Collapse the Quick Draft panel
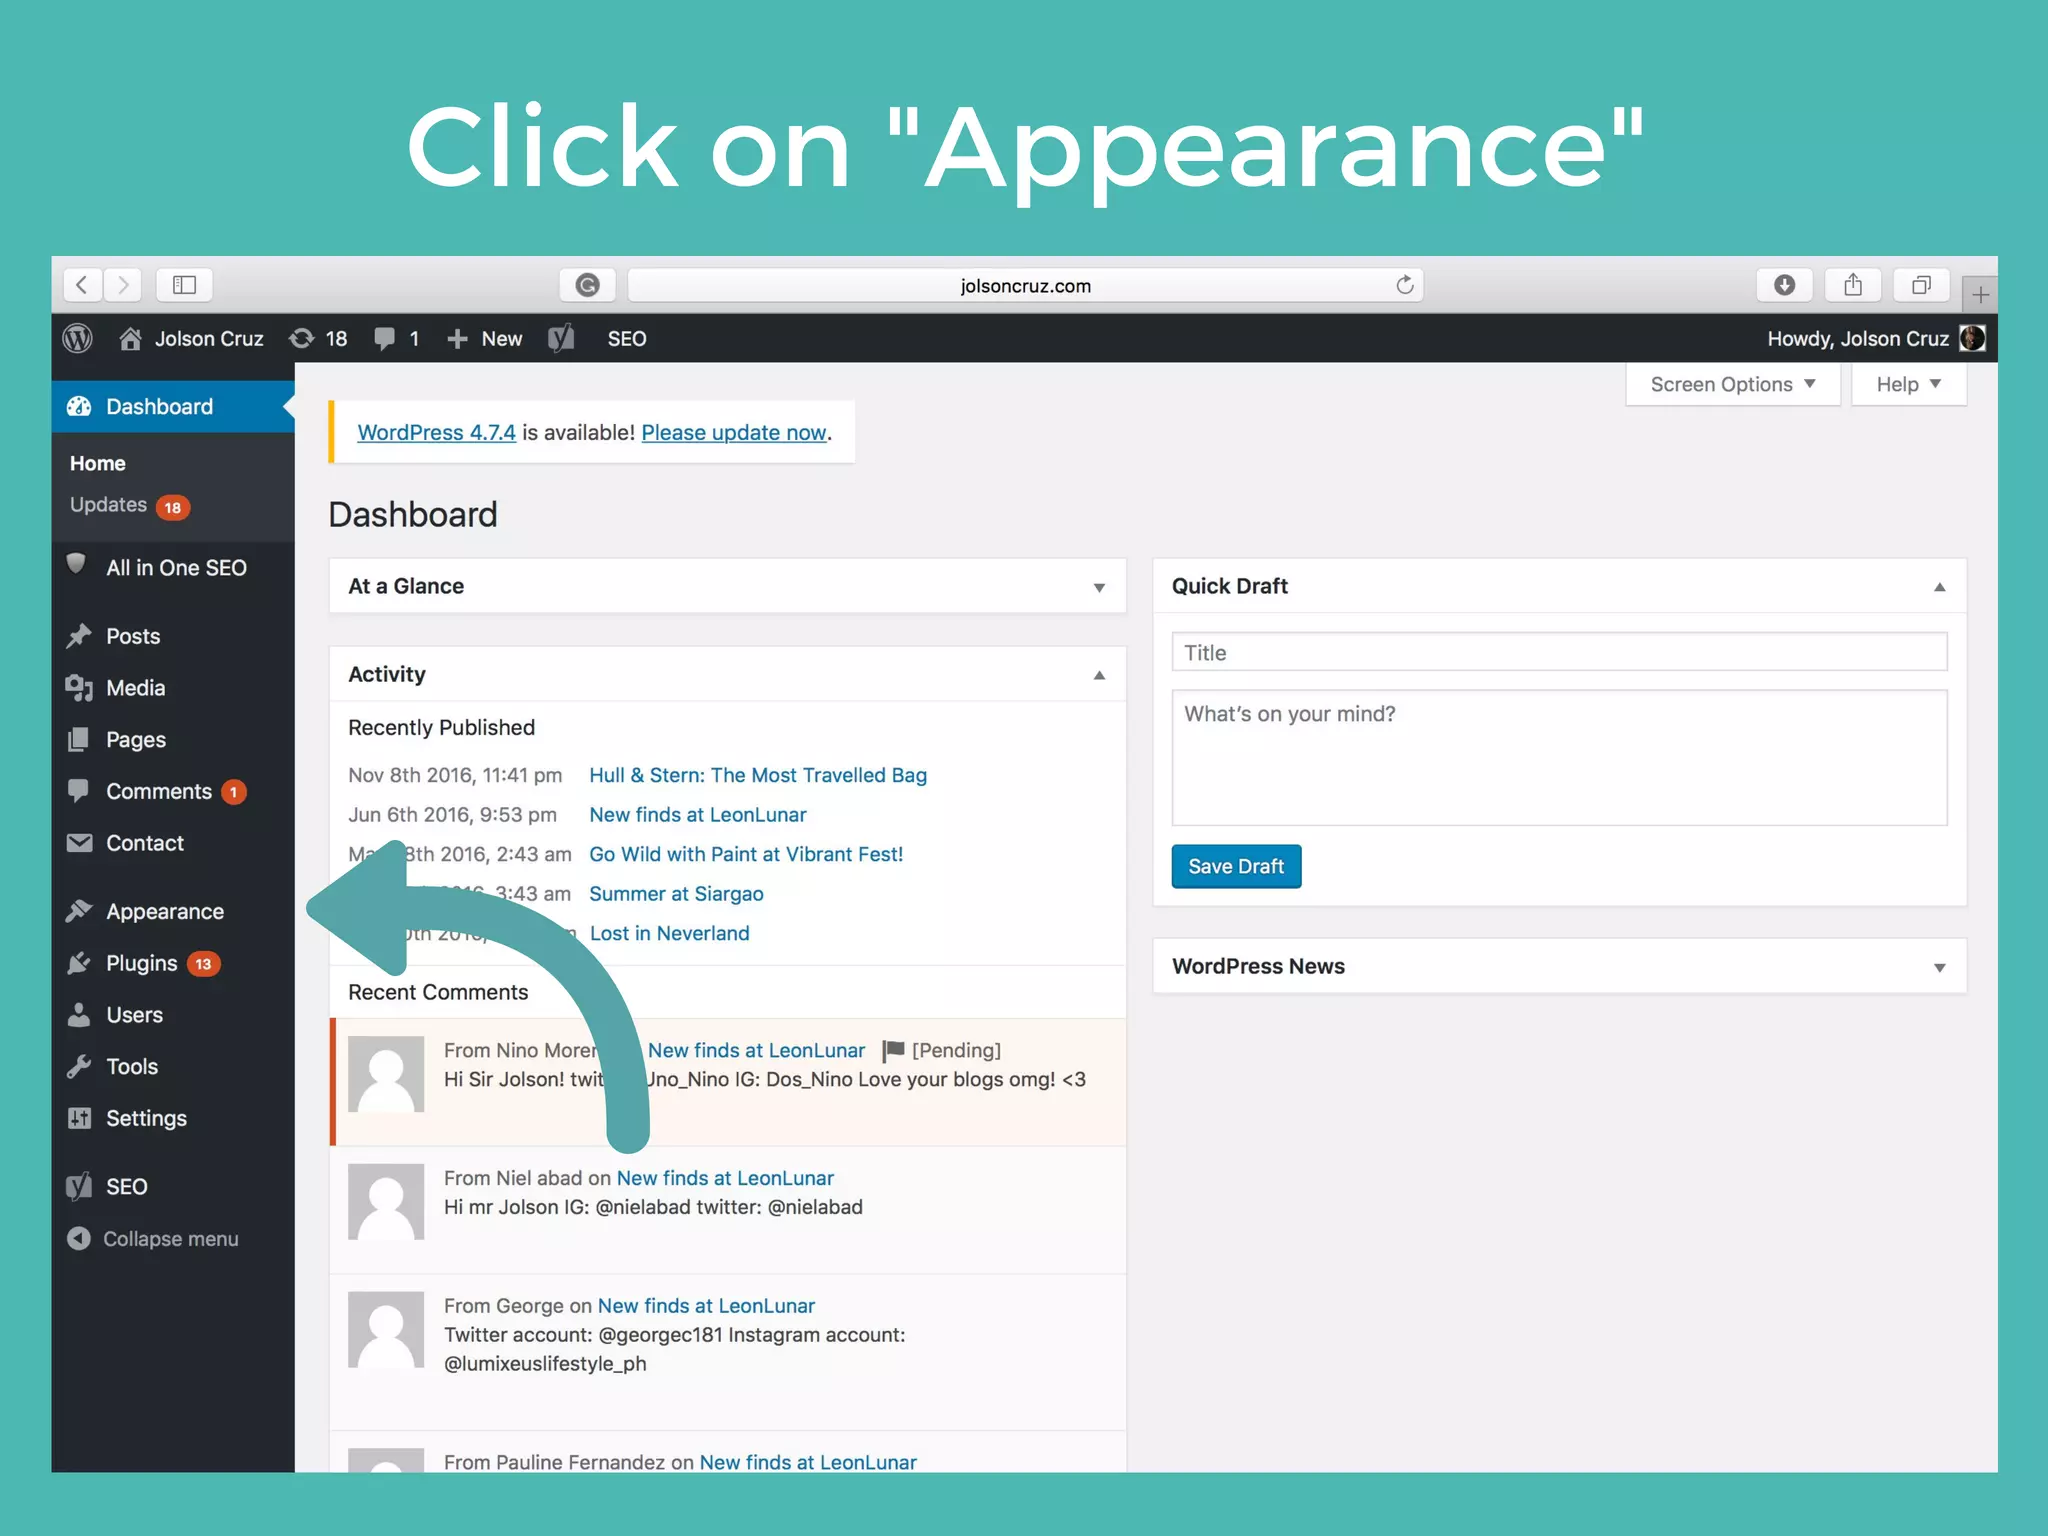 click(1939, 587)
